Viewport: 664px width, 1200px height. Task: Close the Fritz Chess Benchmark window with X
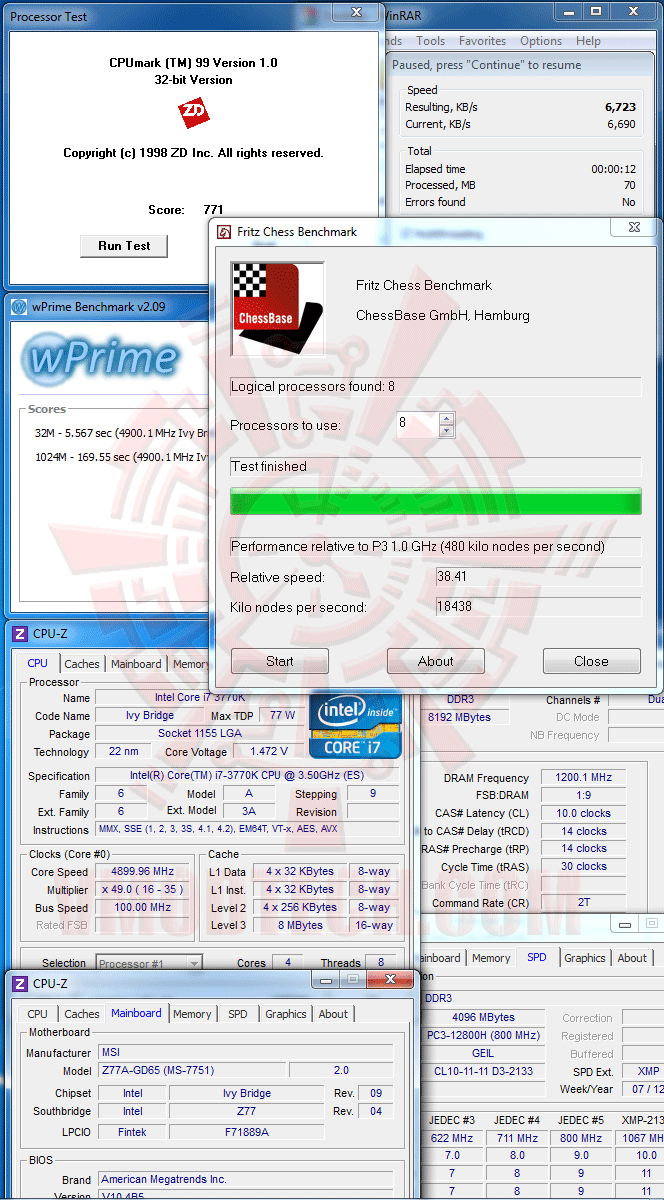pos(634,228)
